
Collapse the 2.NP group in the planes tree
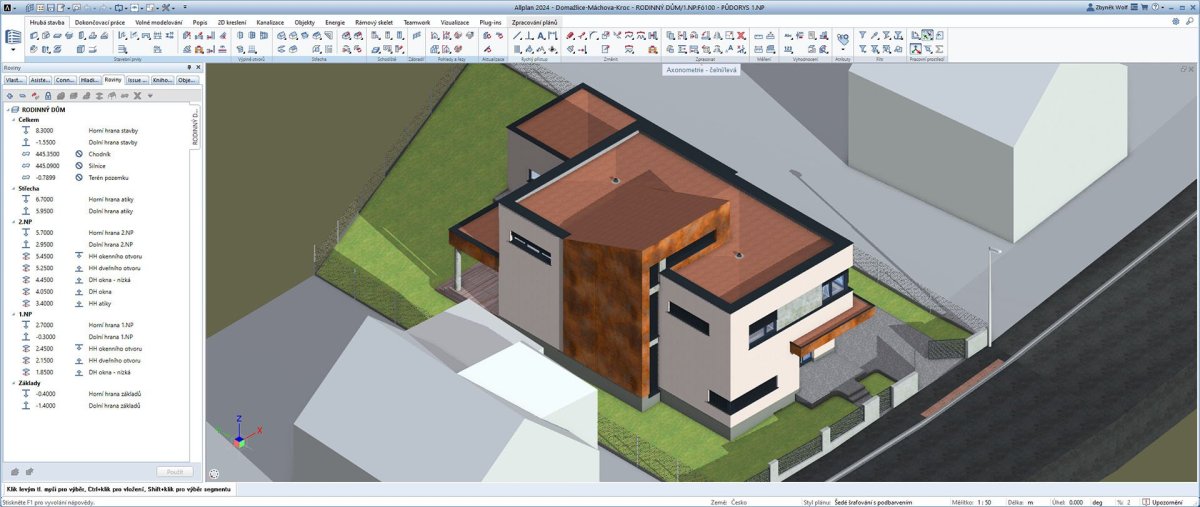[x=11, y=222]
